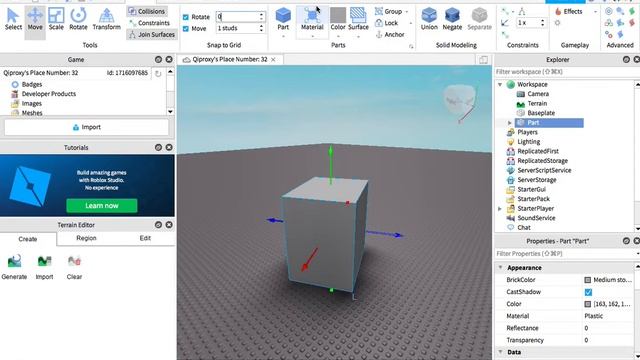The width and height of the screenshot is (640, 360).
Task: Click the Learn now button
Action: (x=102, y=206)
